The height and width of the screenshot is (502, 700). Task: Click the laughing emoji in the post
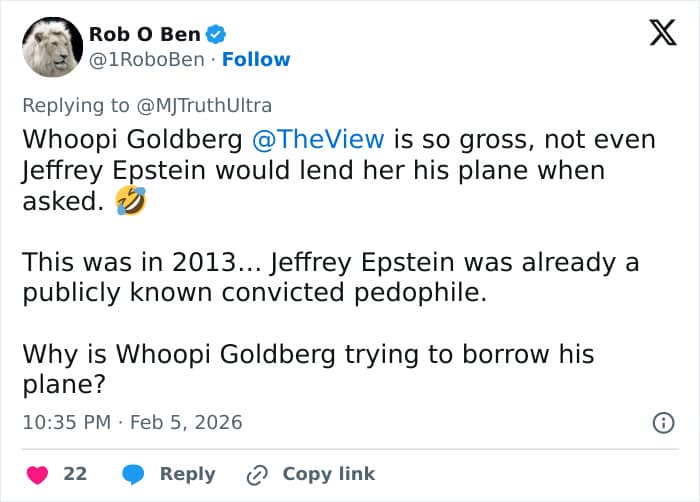130,202
